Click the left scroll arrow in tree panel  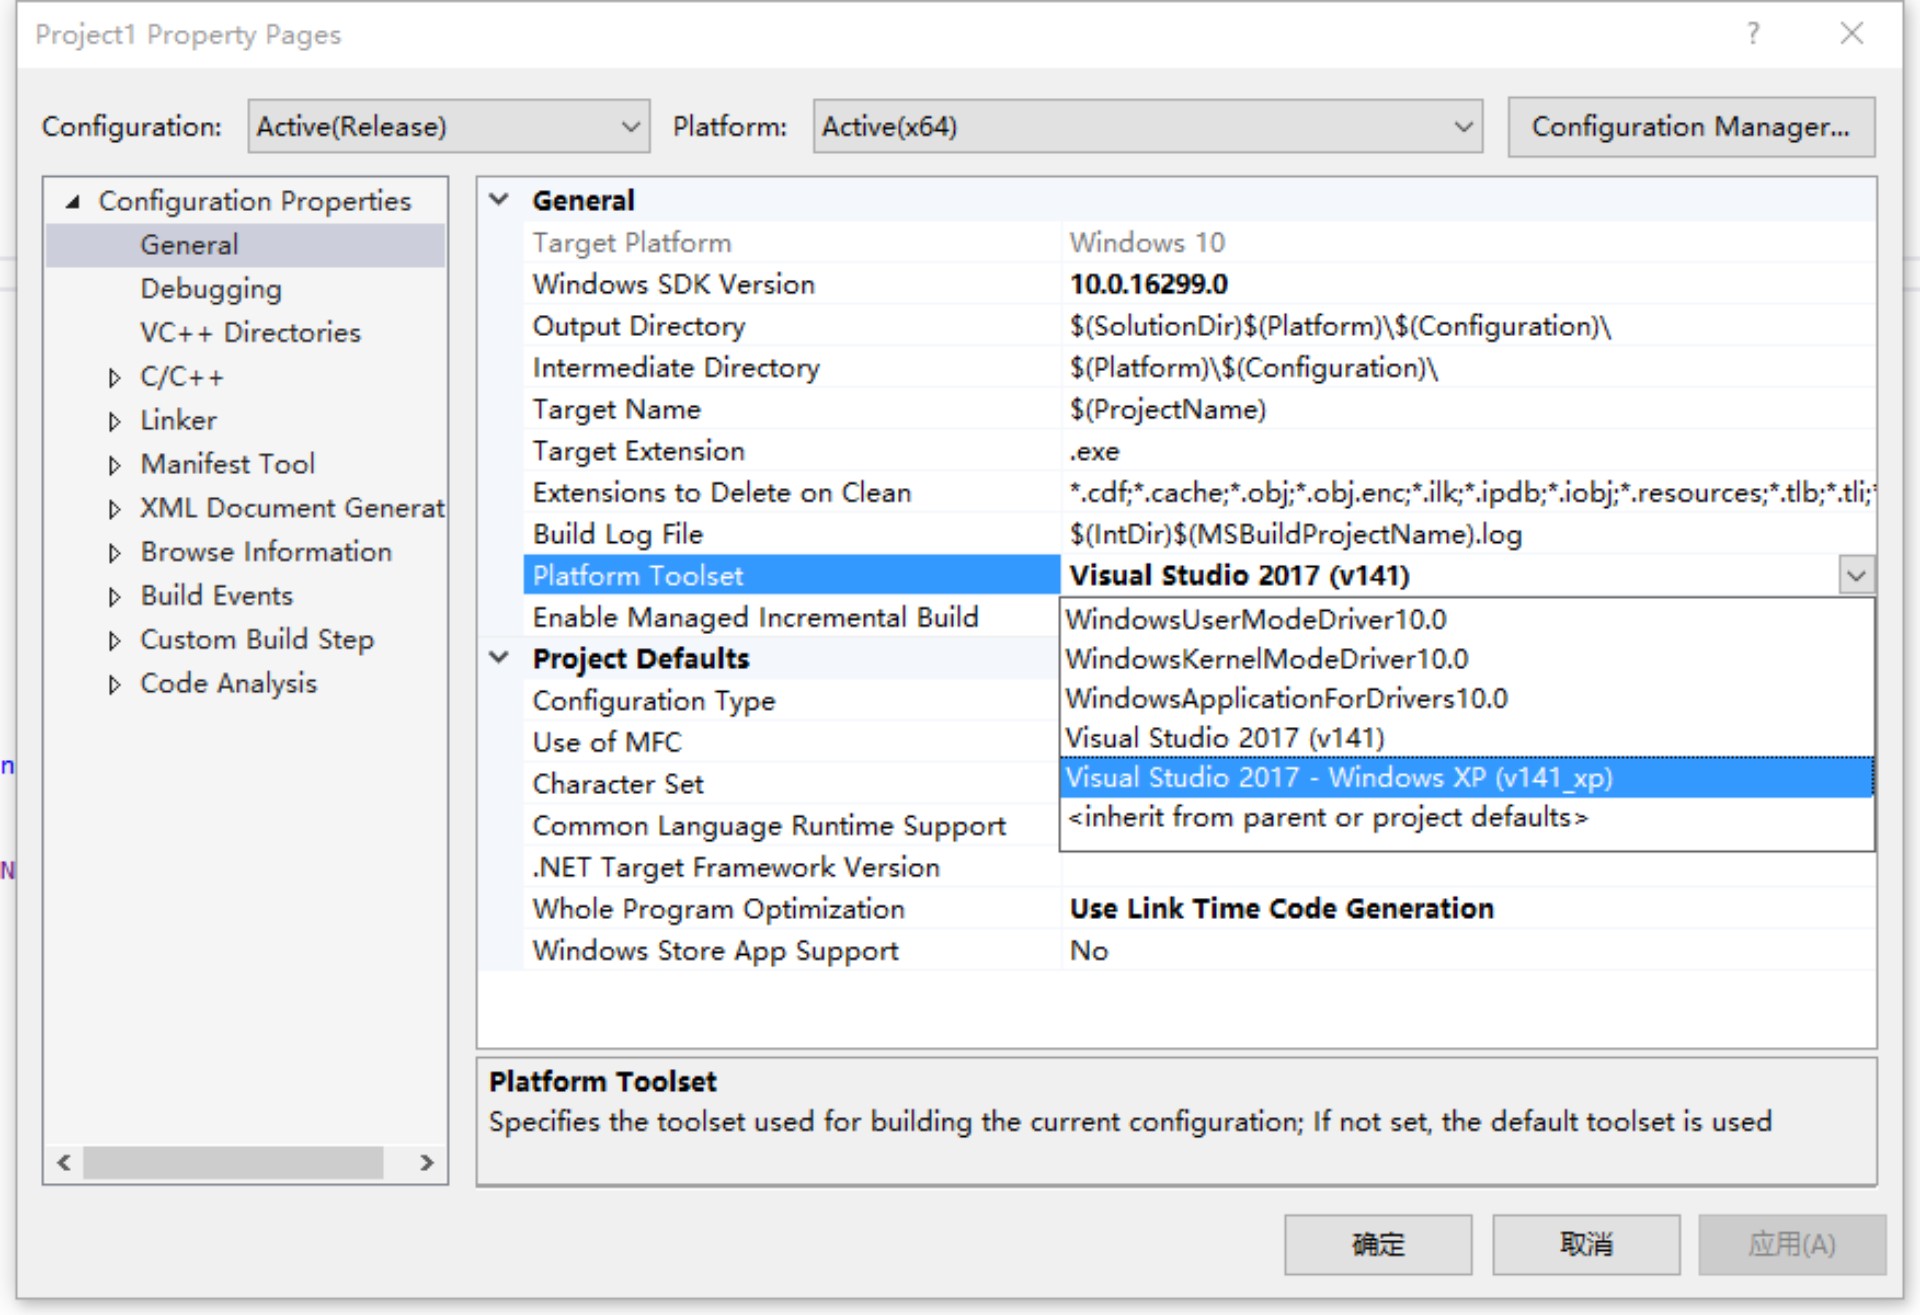64,1162
